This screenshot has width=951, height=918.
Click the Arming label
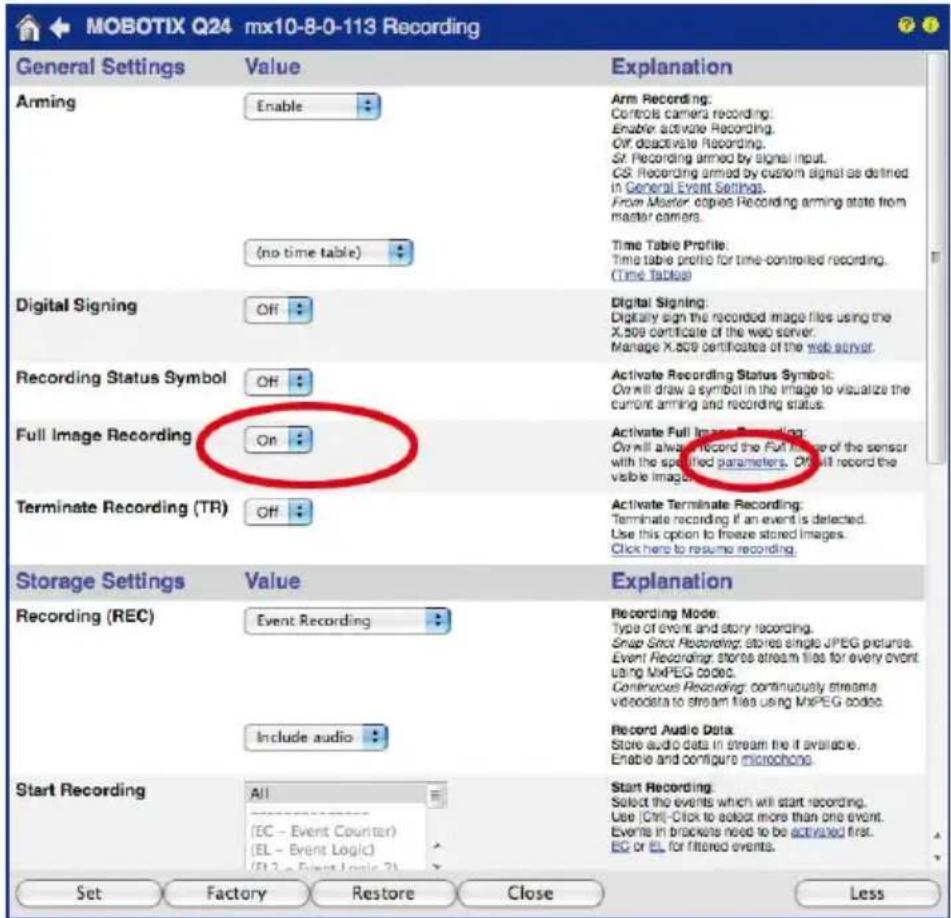tap(46, 101)
